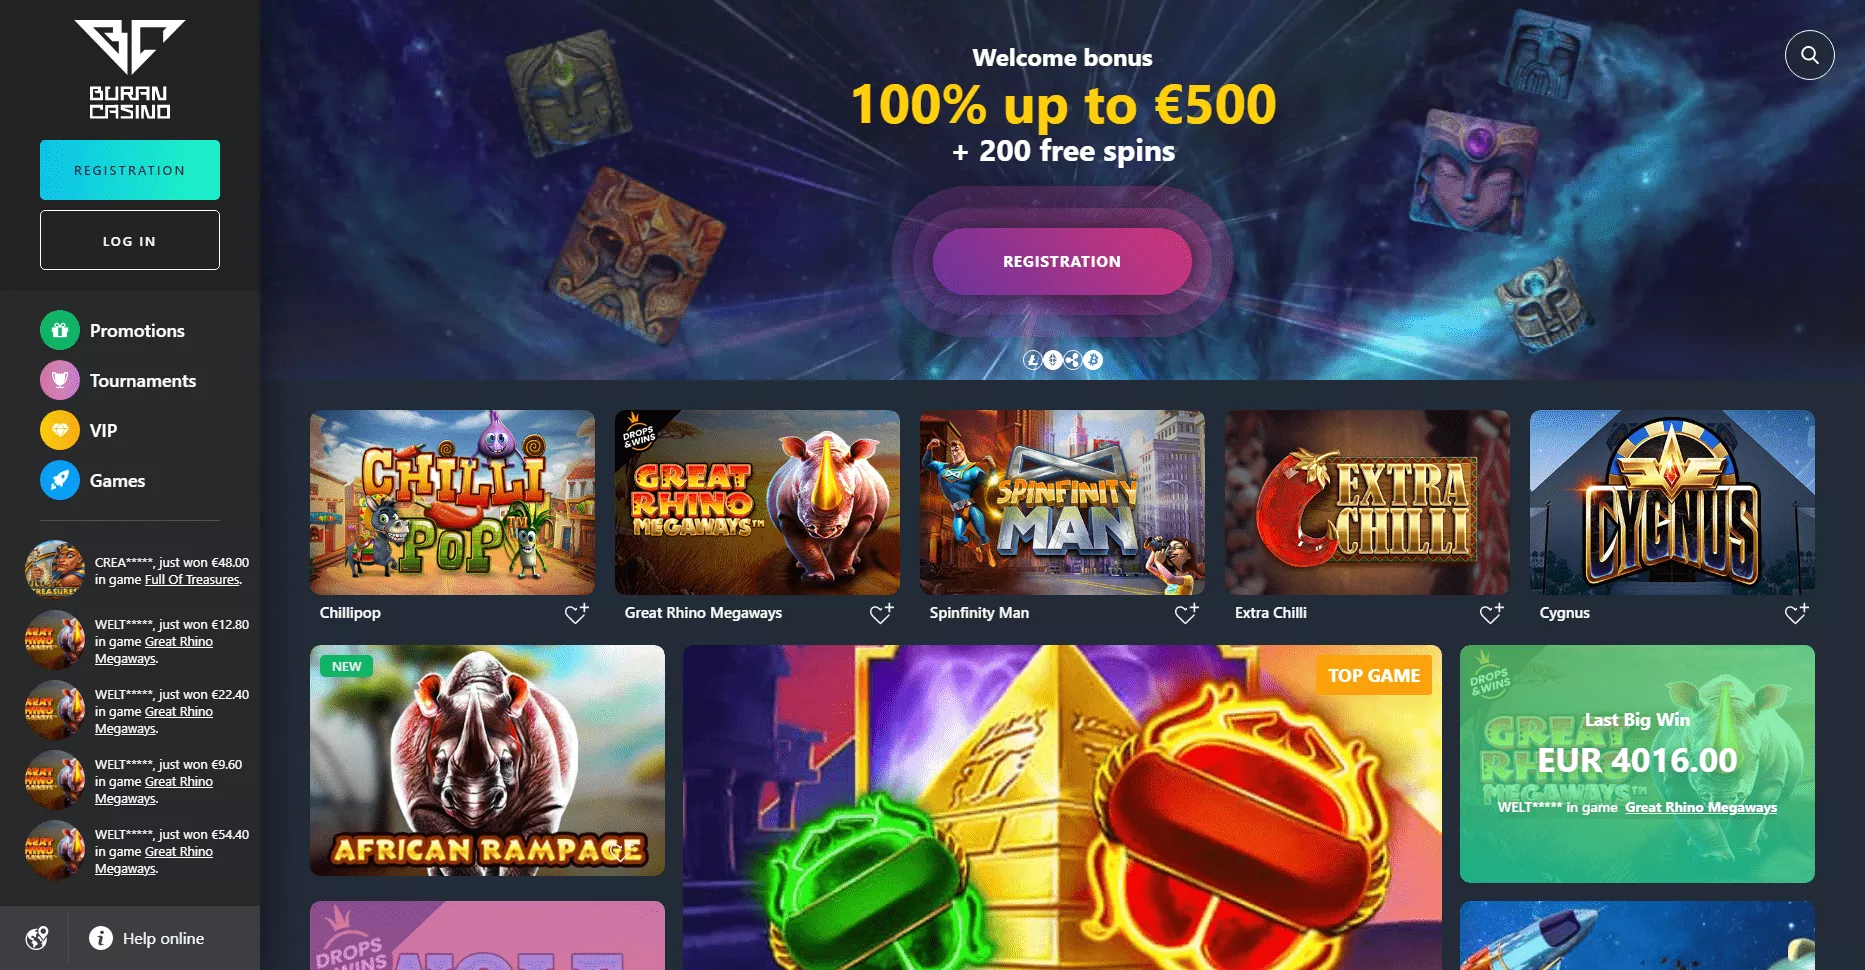Select the banner carousel indicator dots
1865x970 pixels.
coord(1063,360)
